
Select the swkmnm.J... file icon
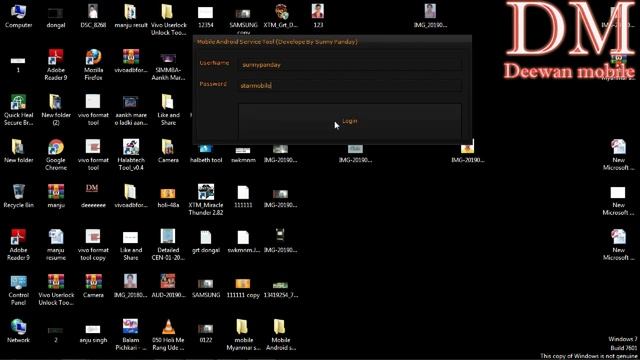[243, 242]
